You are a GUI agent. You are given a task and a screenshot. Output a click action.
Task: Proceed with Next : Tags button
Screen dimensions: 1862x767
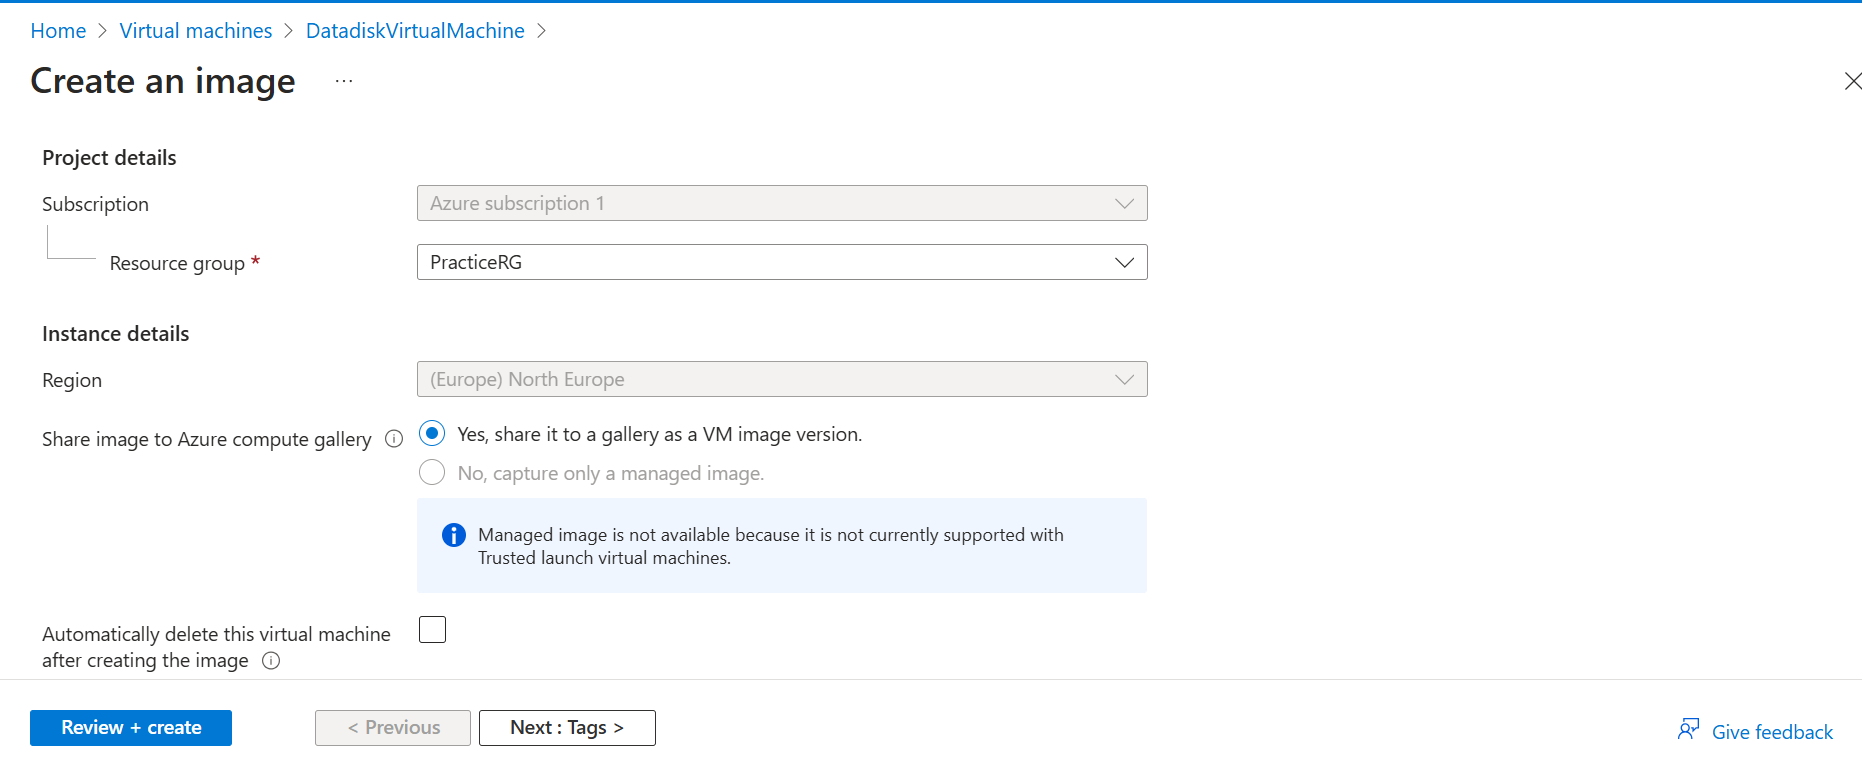(567, 728)
